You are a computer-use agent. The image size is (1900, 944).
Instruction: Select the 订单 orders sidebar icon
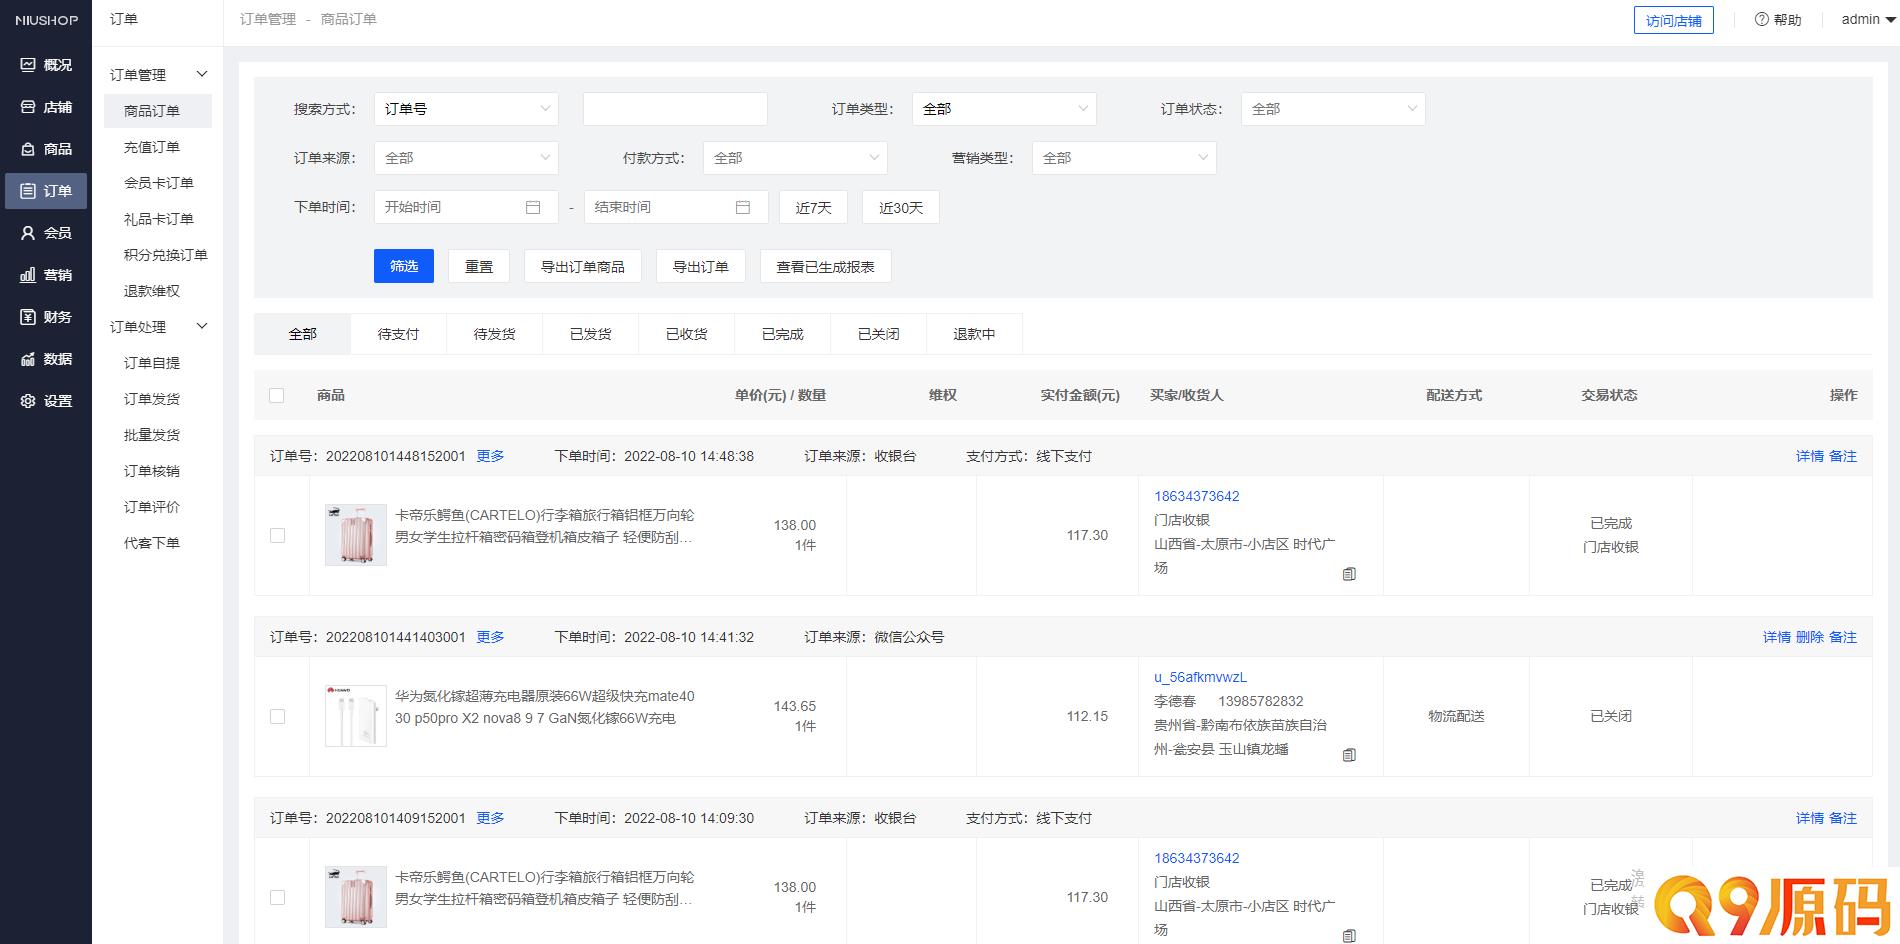tap(28, 191)
